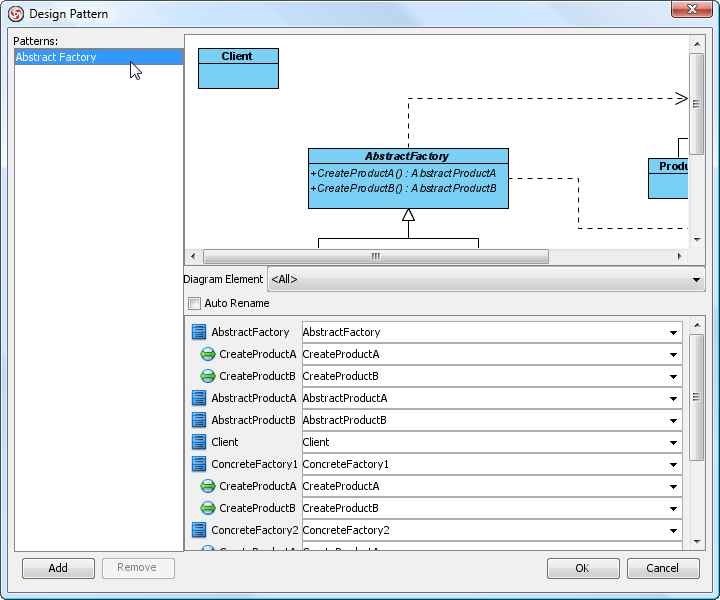Click the element list up scroll arrow
Image resolution: width=720 pixels, height=600 pixels.
tap(697, 325)
